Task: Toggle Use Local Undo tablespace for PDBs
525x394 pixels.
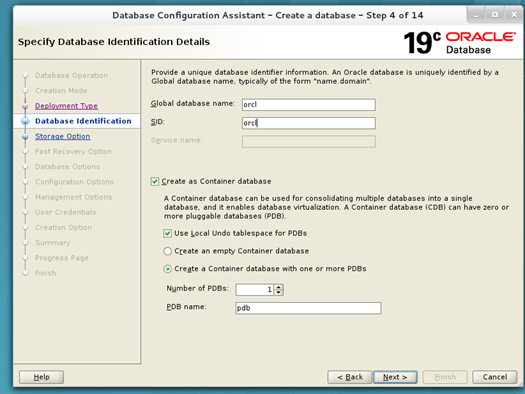Action: coord(167,233)
